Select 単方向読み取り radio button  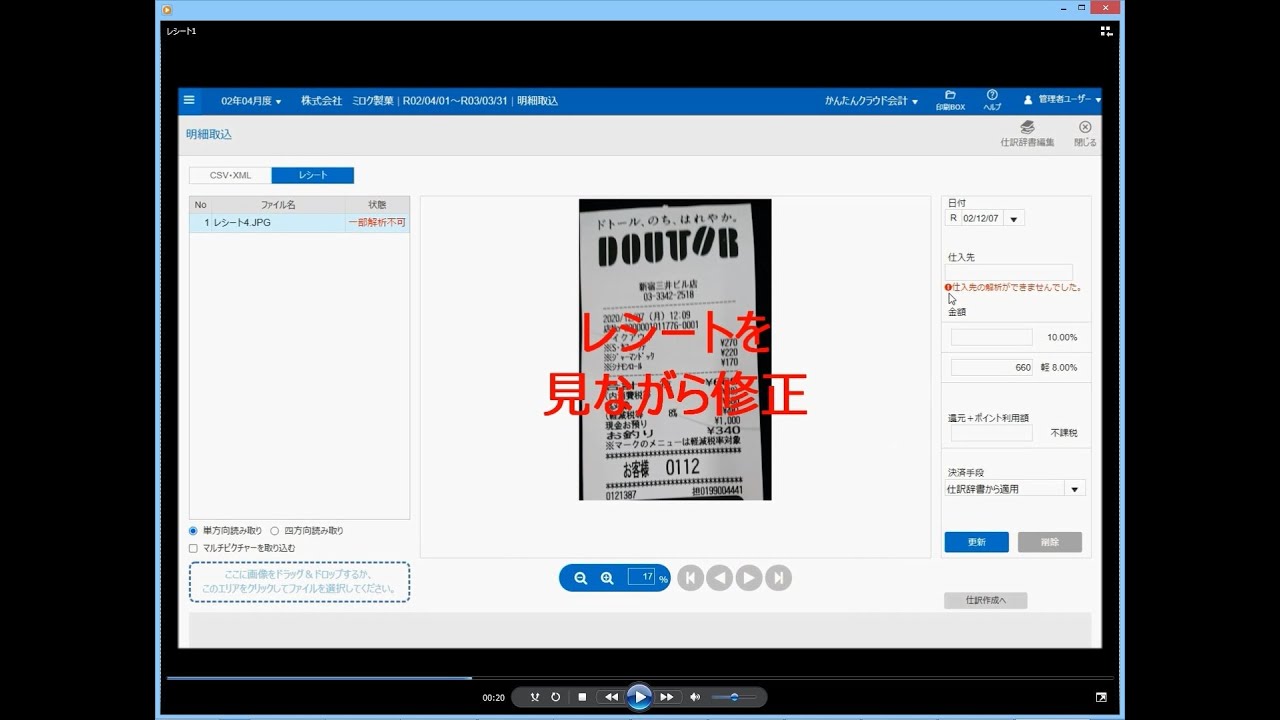click(193, 531)
